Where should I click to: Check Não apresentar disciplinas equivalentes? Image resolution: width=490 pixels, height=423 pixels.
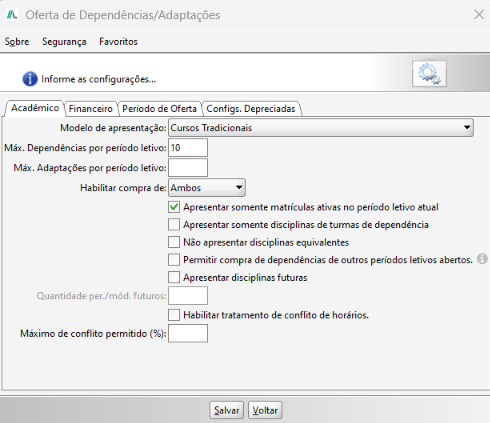174,242
